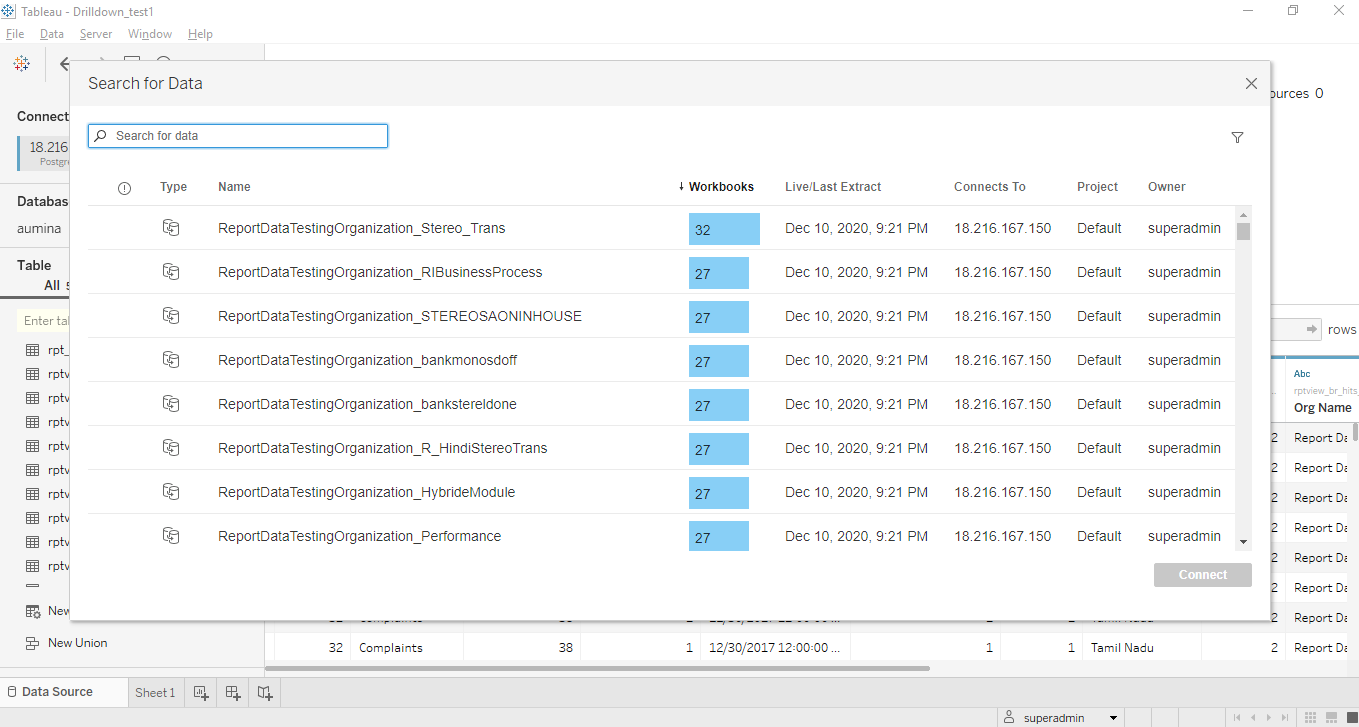Click data source icon for STEREOSAONINHOUSE row
1359x727 pixels.
[x=171, y=316]
